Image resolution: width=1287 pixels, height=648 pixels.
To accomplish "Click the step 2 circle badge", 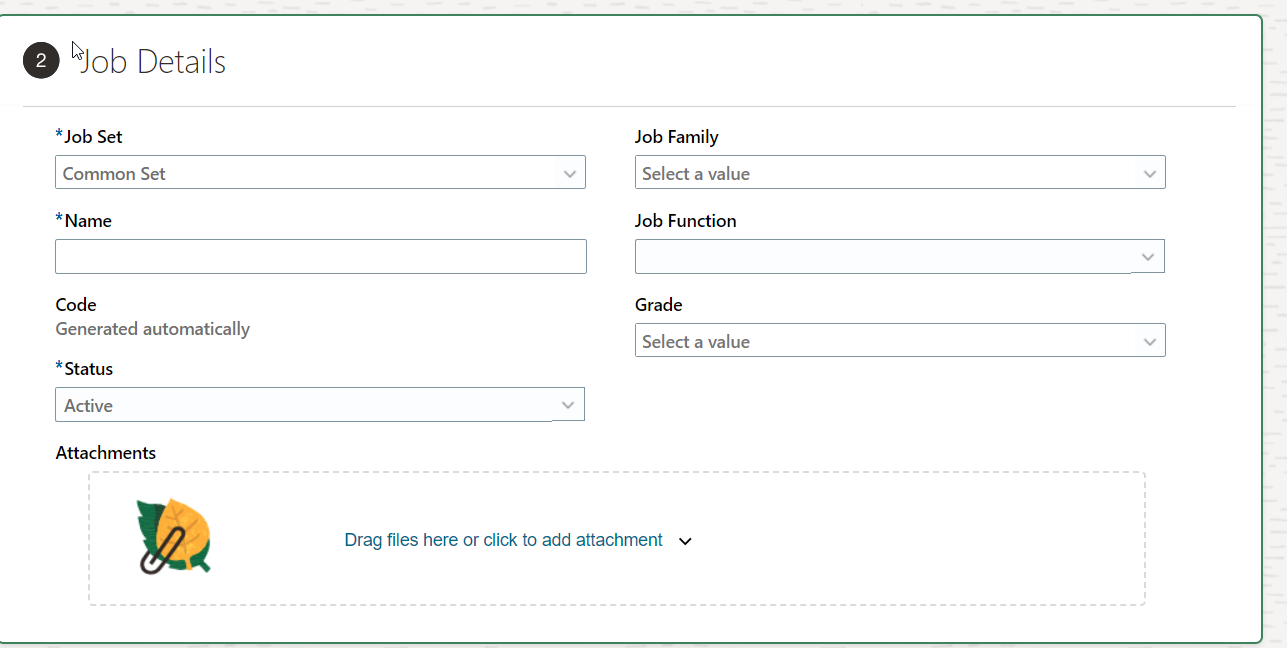I will click(41, 61).
